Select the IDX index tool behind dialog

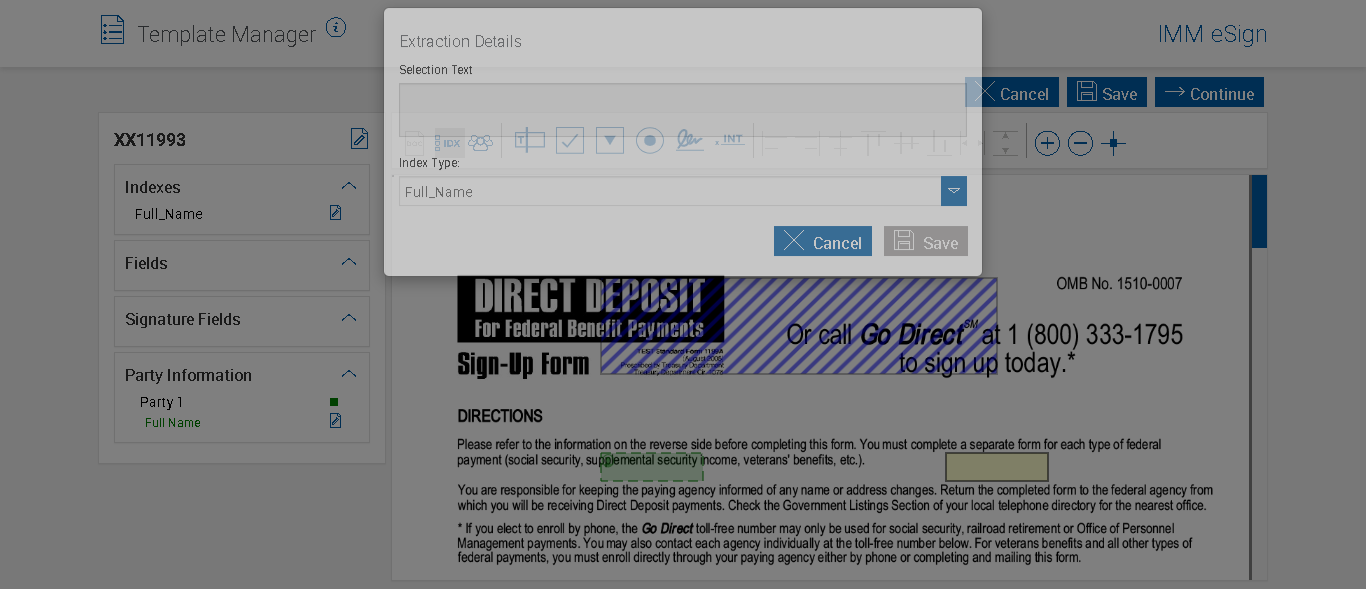click(x=450, y=143)
